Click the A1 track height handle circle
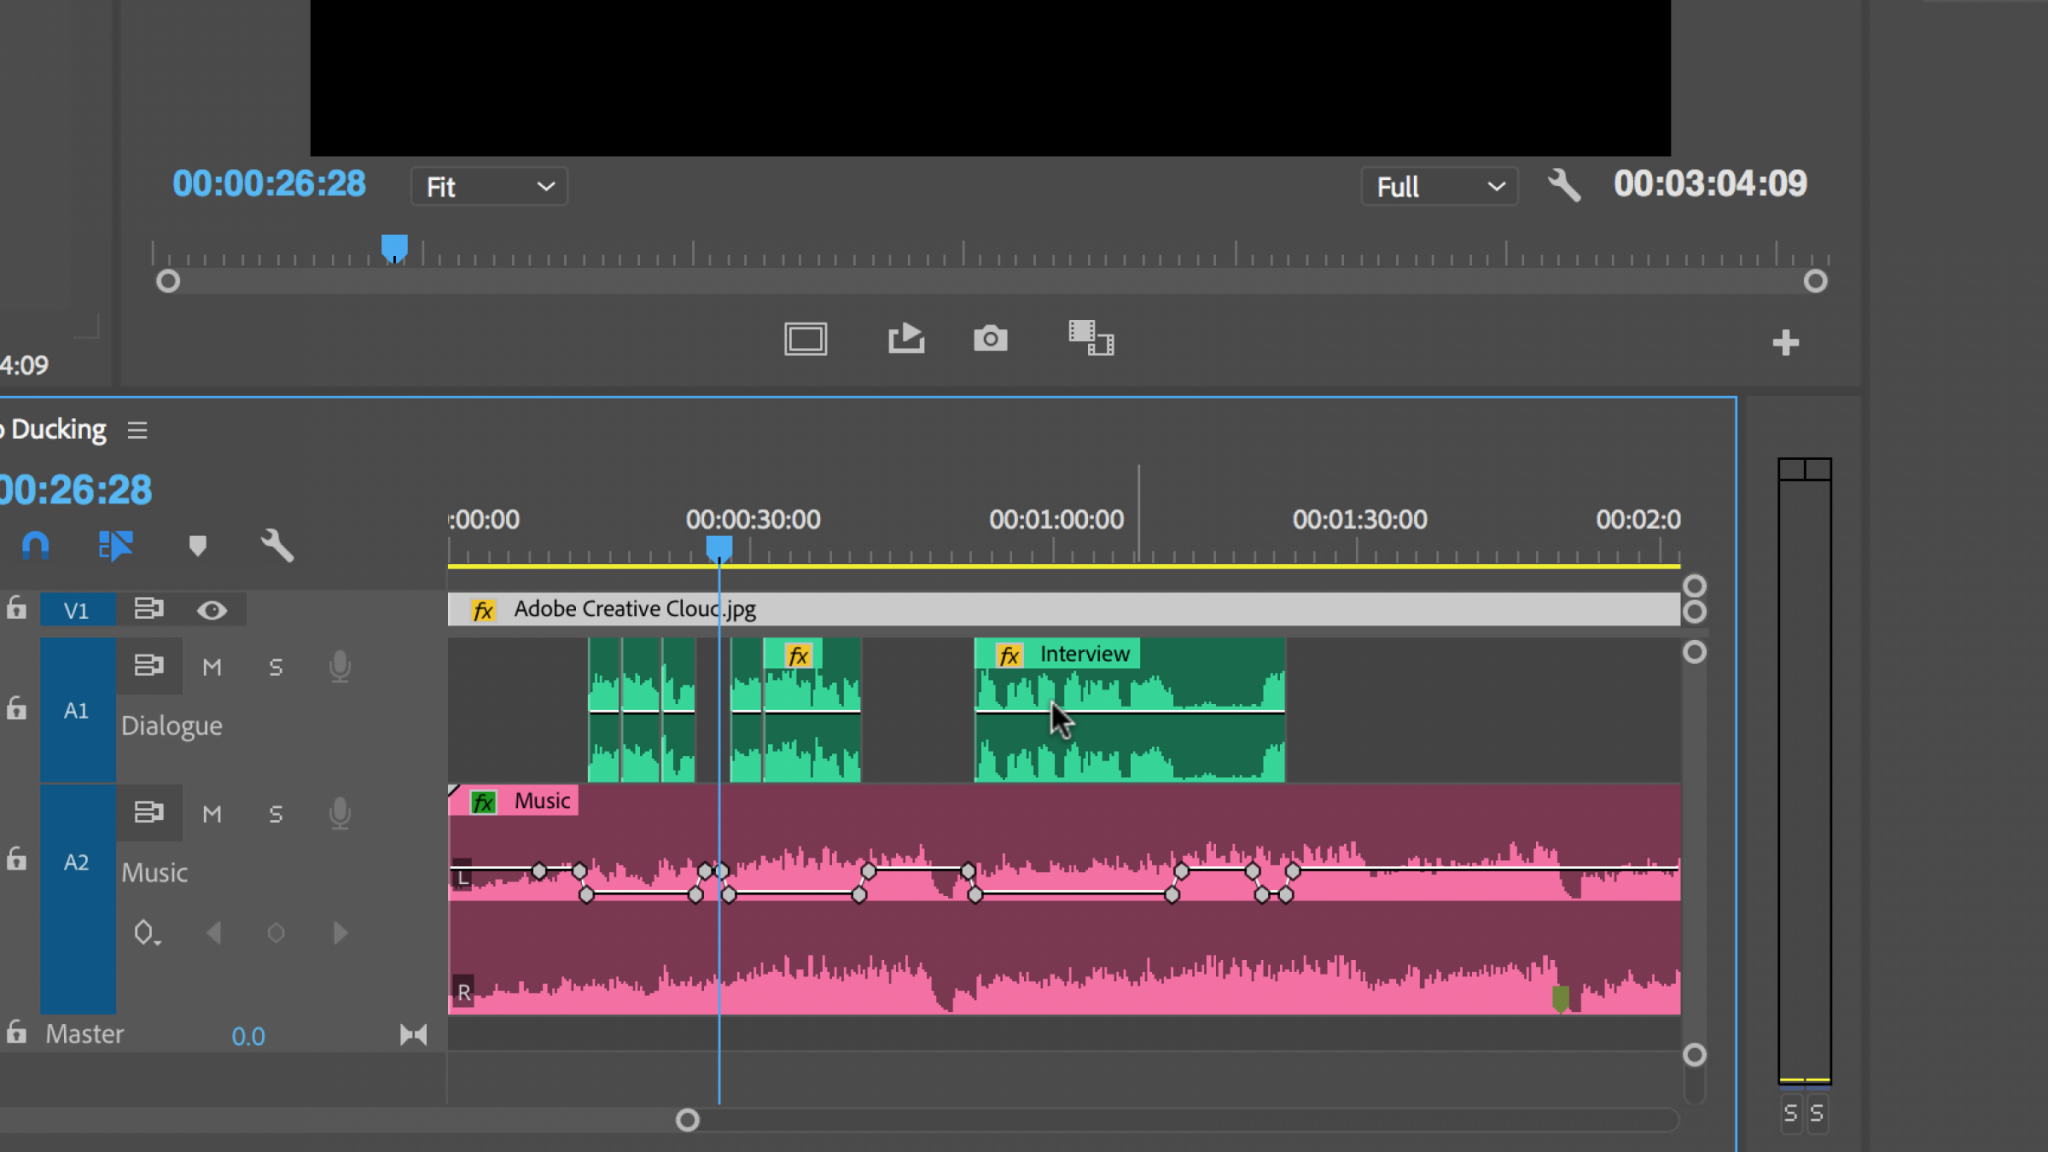This screenshot has width=2048, height=1152. (1694, 652)
